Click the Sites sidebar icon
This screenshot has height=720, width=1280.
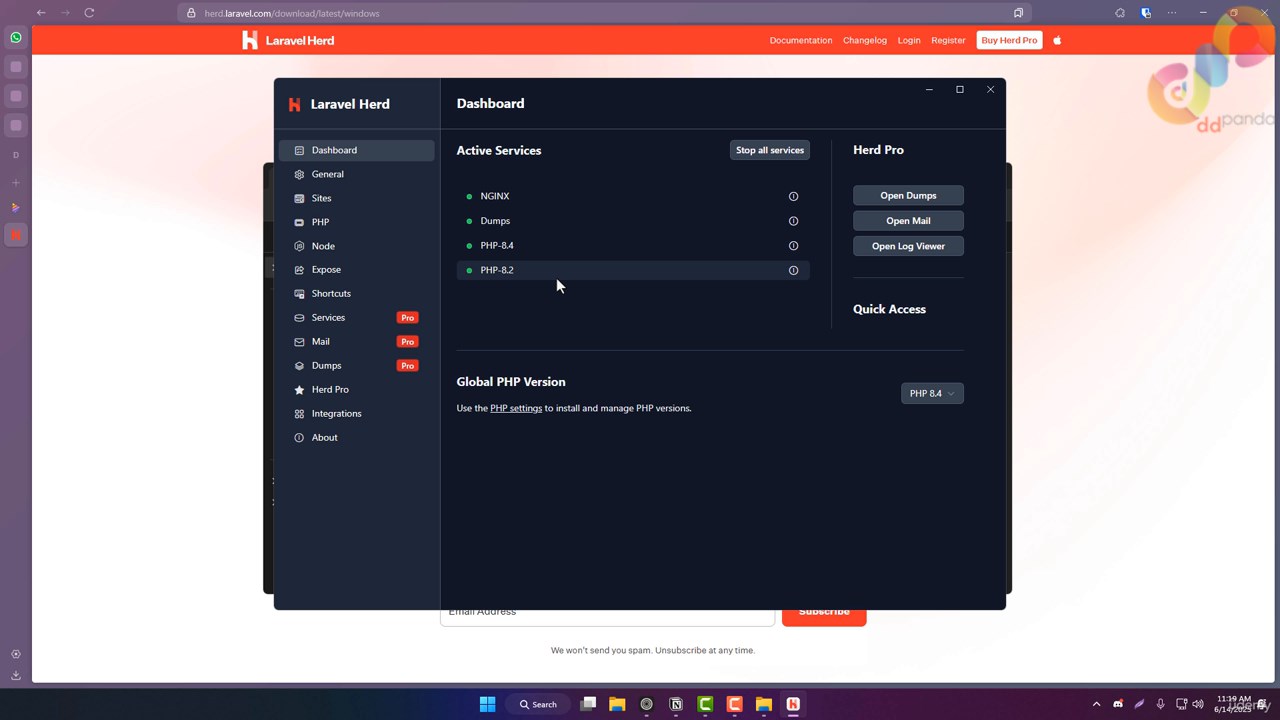point(299,198)
